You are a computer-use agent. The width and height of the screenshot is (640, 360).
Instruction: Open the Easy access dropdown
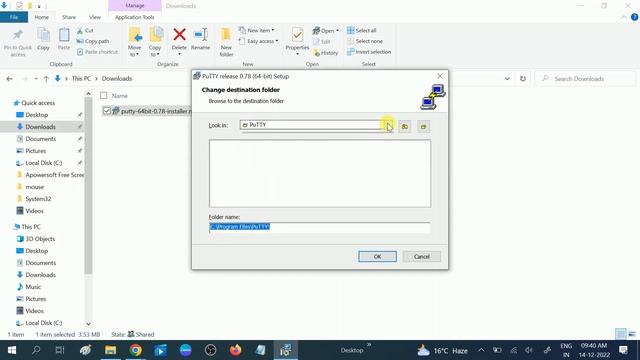[258, 41]
